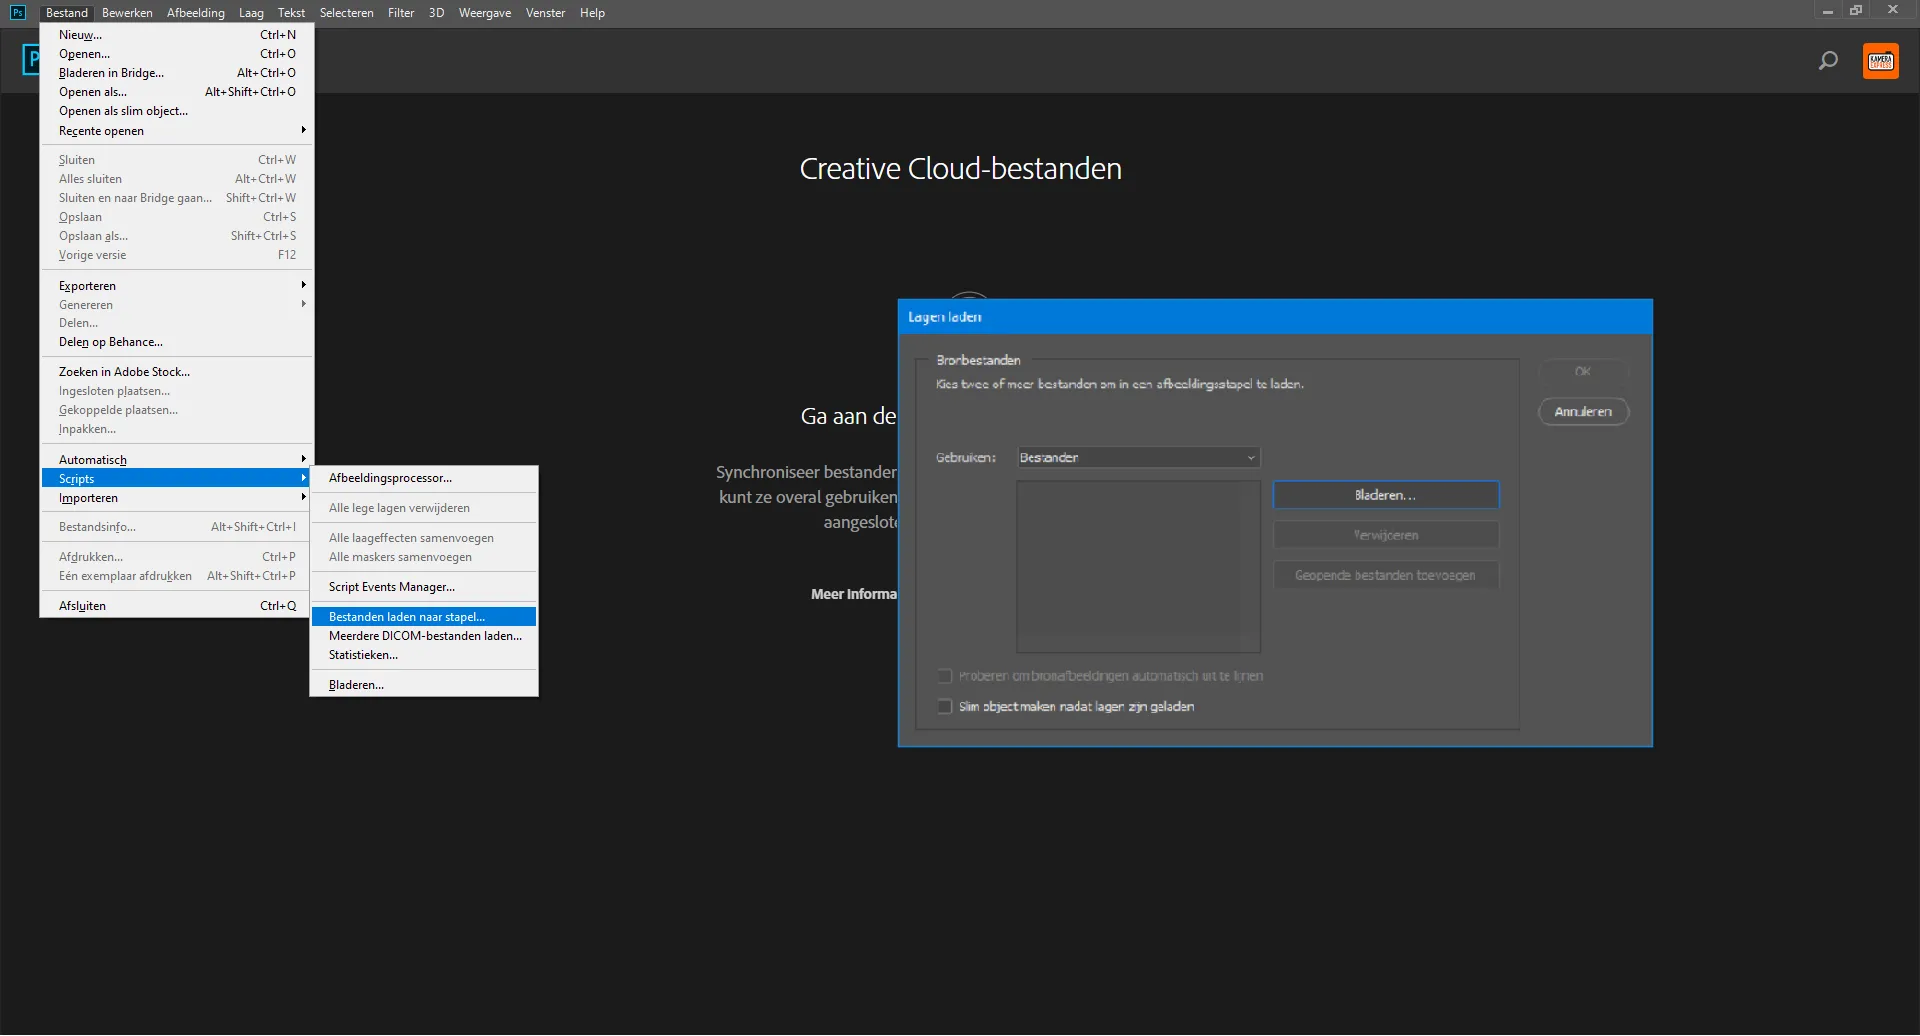Expand the Automatisch submenu
The height and width of the screenshot is (1036, 1920).
177,460
